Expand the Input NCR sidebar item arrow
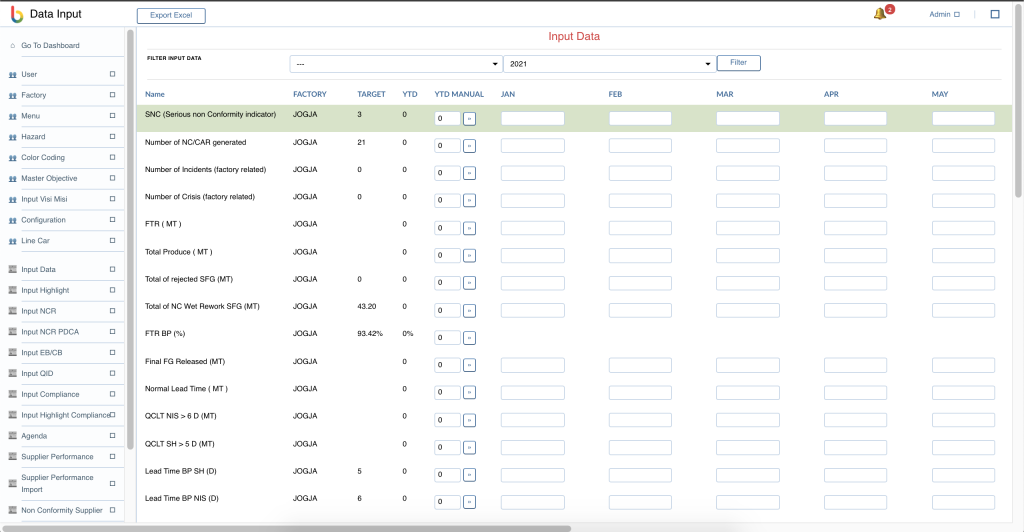 tap(112, 311)
